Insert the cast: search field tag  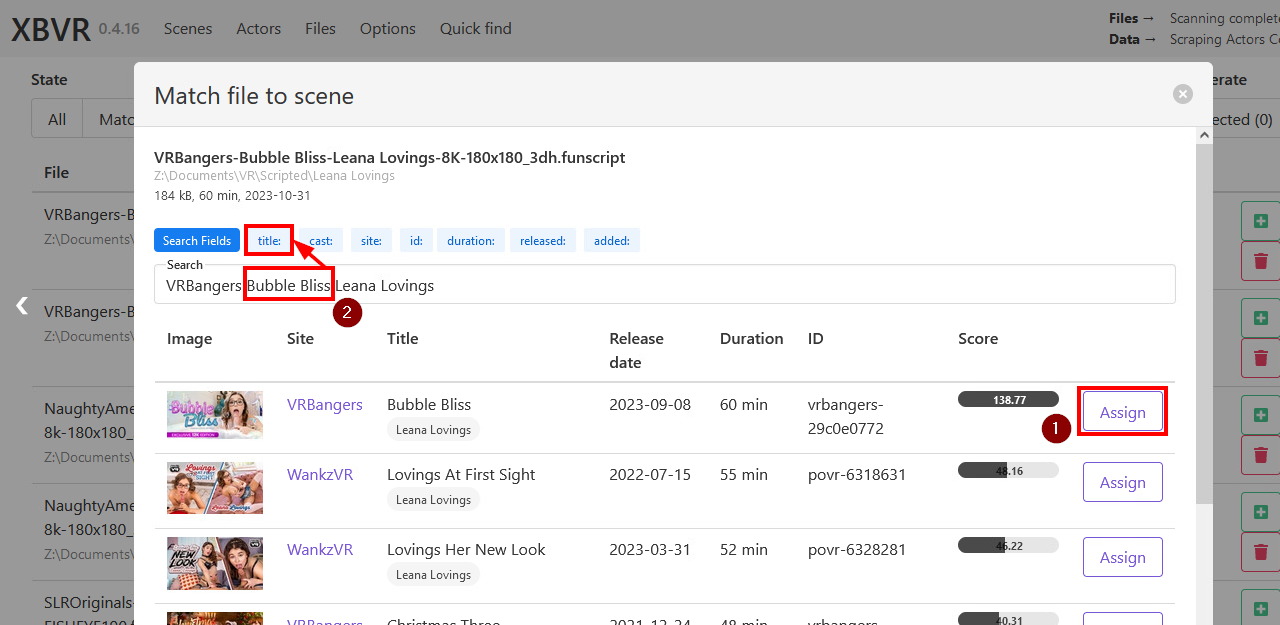321,240
